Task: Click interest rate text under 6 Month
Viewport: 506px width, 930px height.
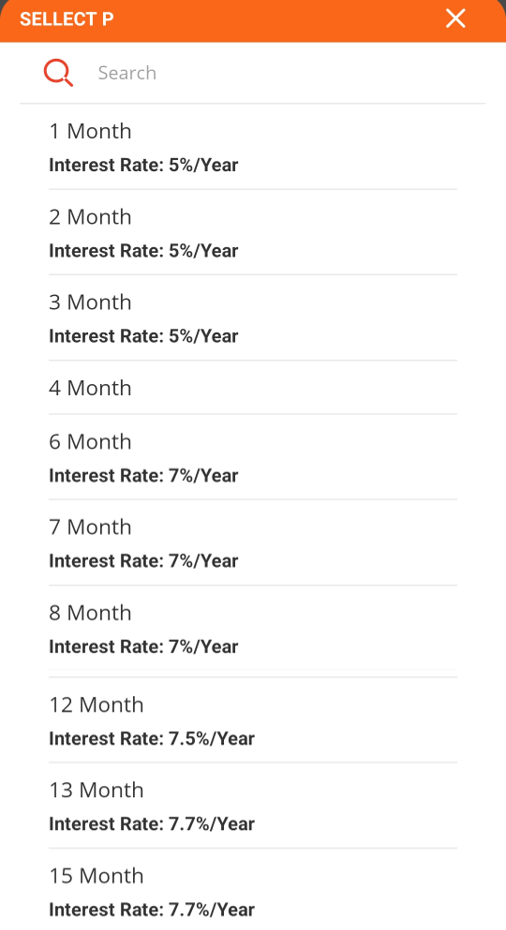Action: point(144,476)
